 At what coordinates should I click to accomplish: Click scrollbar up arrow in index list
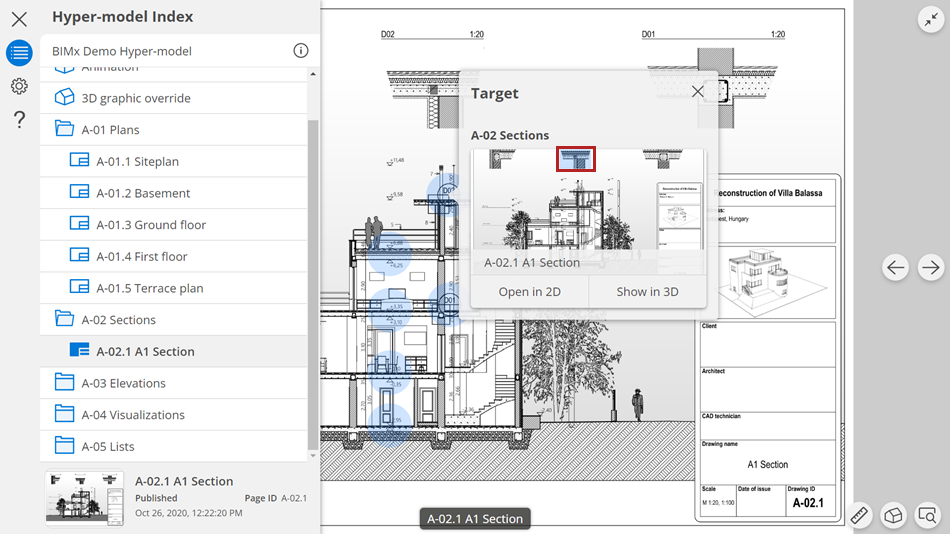pyautogui.click(x=313, y=74)
